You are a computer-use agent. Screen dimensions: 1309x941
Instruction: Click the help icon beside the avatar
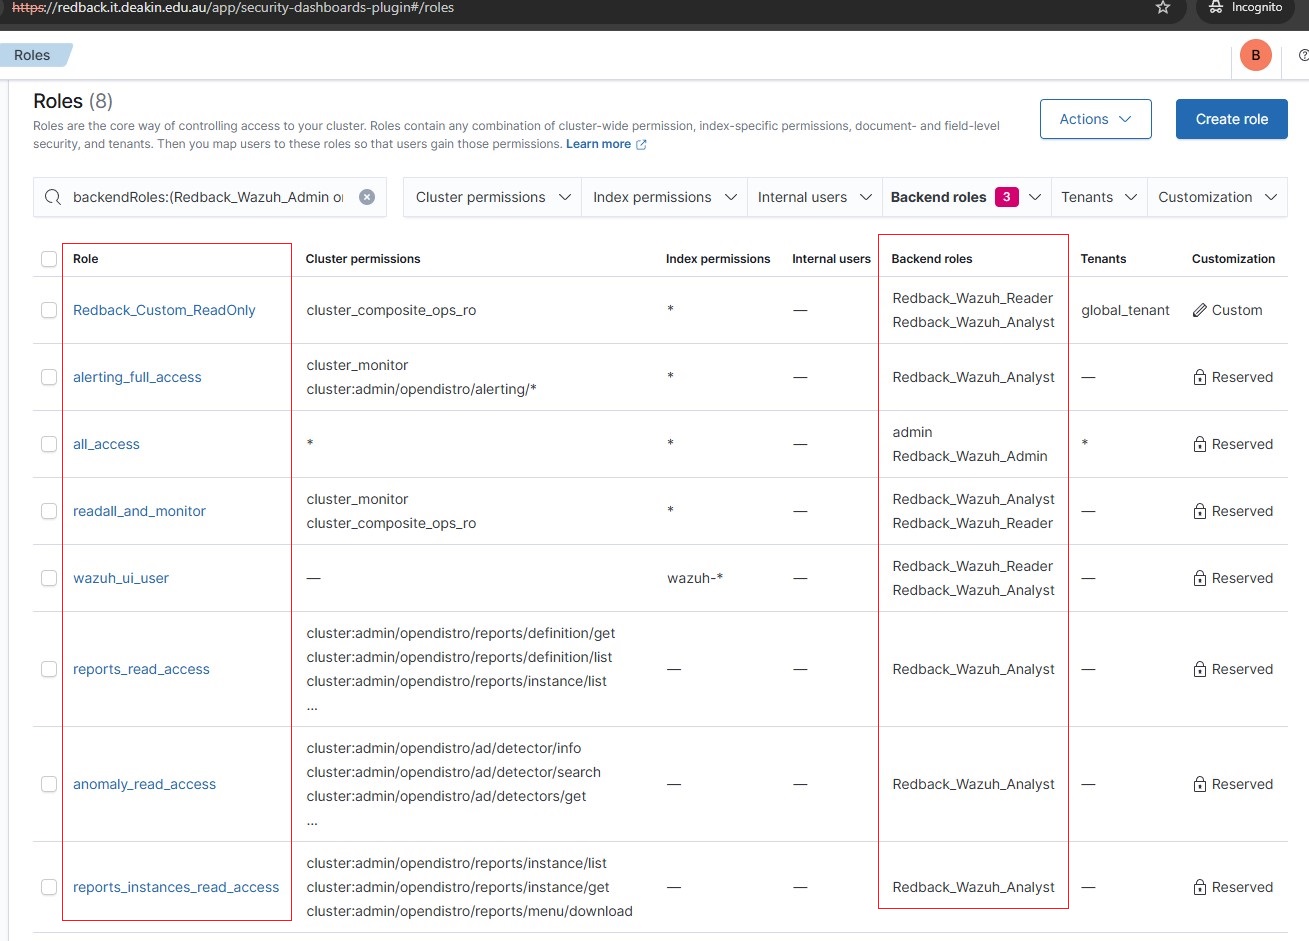coord(1303,55)
